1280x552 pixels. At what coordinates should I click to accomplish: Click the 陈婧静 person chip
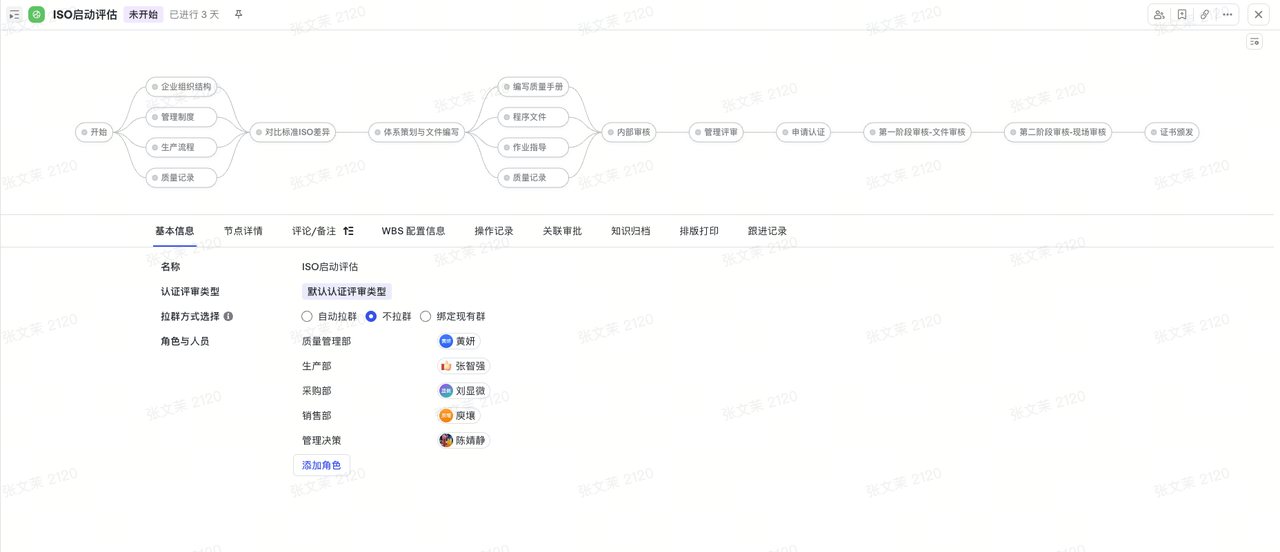[x=464, y=440]
